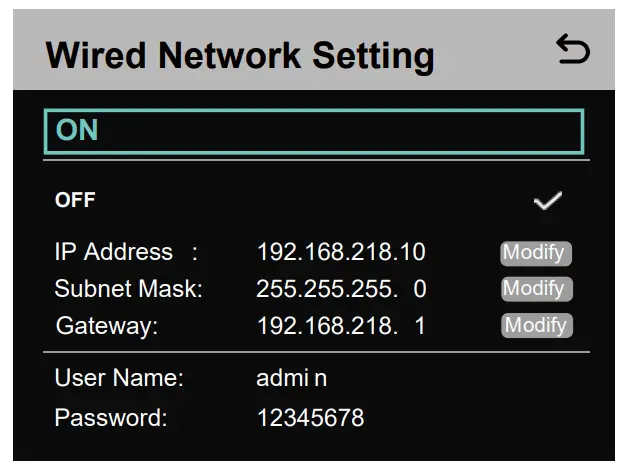
Task: Click the Password label
Action: point(110,417)
